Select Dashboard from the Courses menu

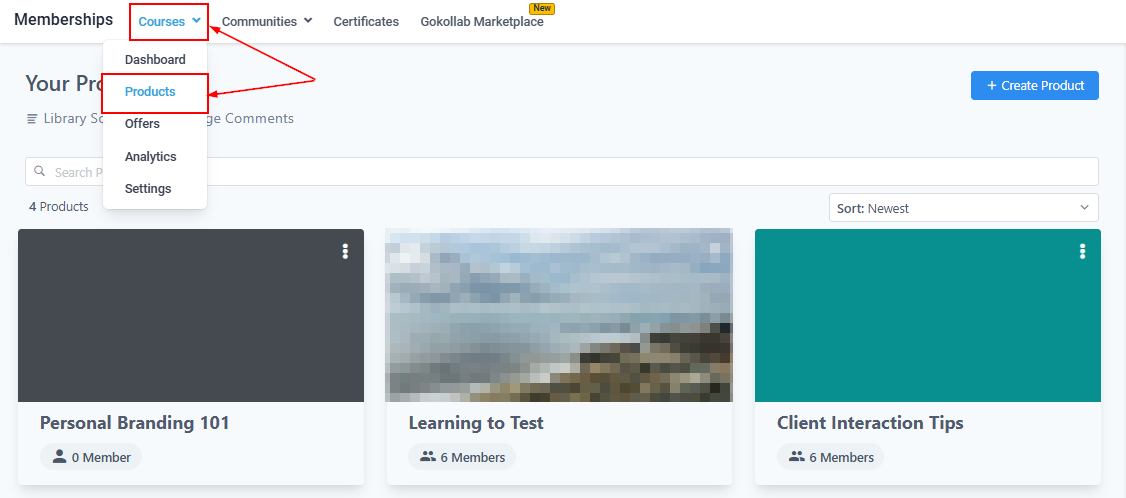click(155, 59)
